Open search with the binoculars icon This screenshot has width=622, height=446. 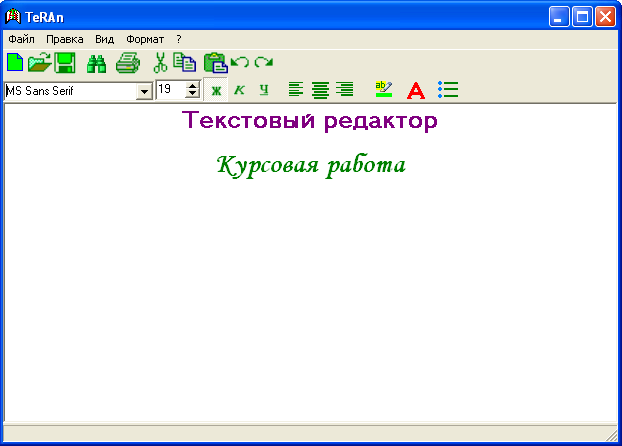(96, 63)
